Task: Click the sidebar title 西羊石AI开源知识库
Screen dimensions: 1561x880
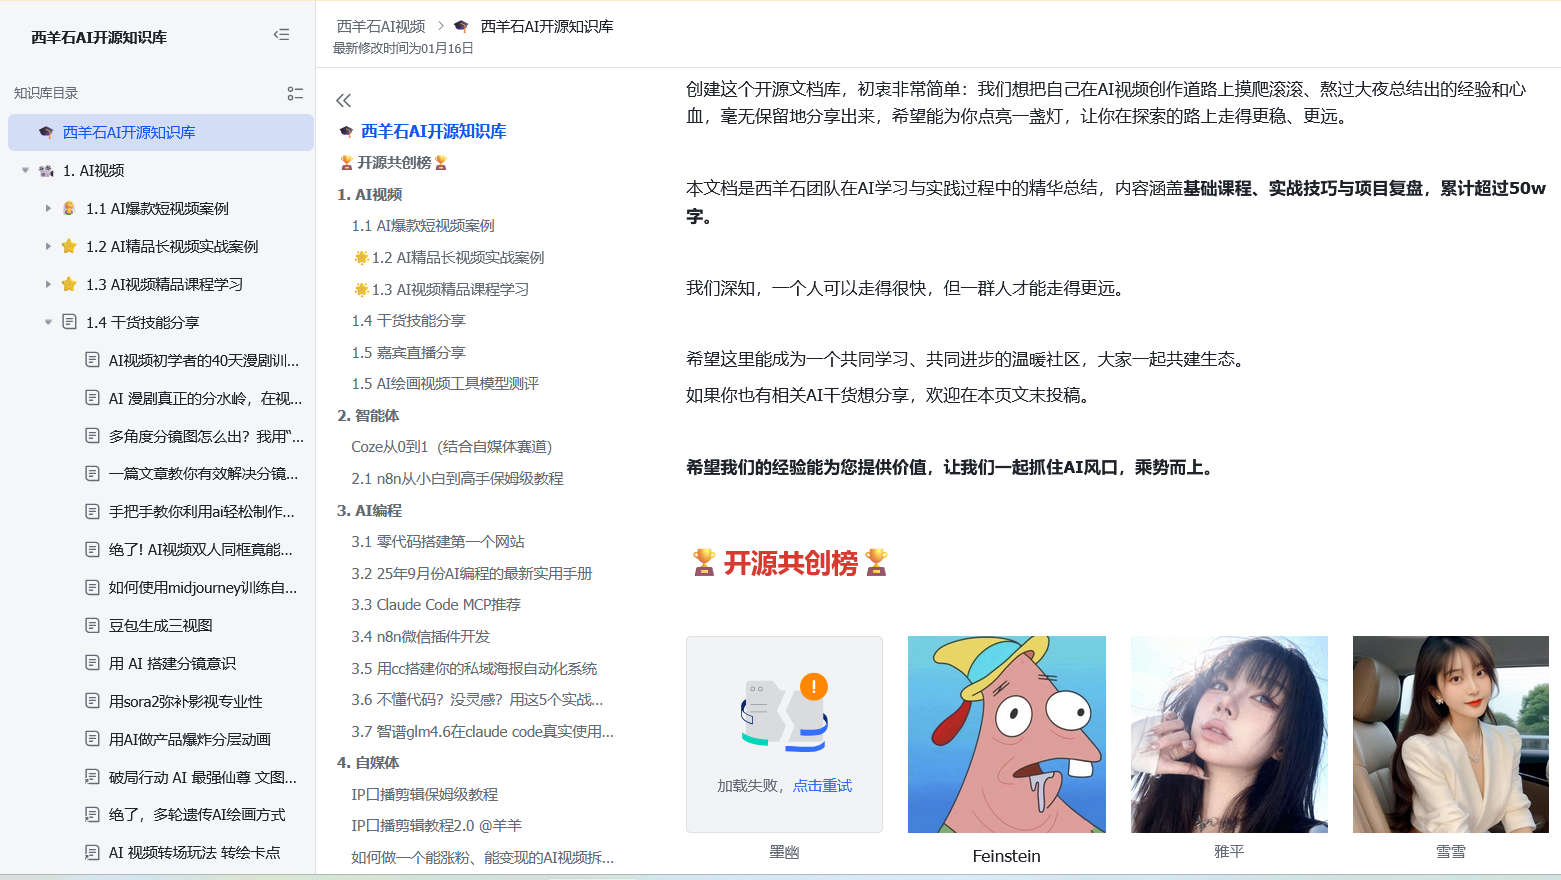Action: pyautogui.click(x=99, y=37)
